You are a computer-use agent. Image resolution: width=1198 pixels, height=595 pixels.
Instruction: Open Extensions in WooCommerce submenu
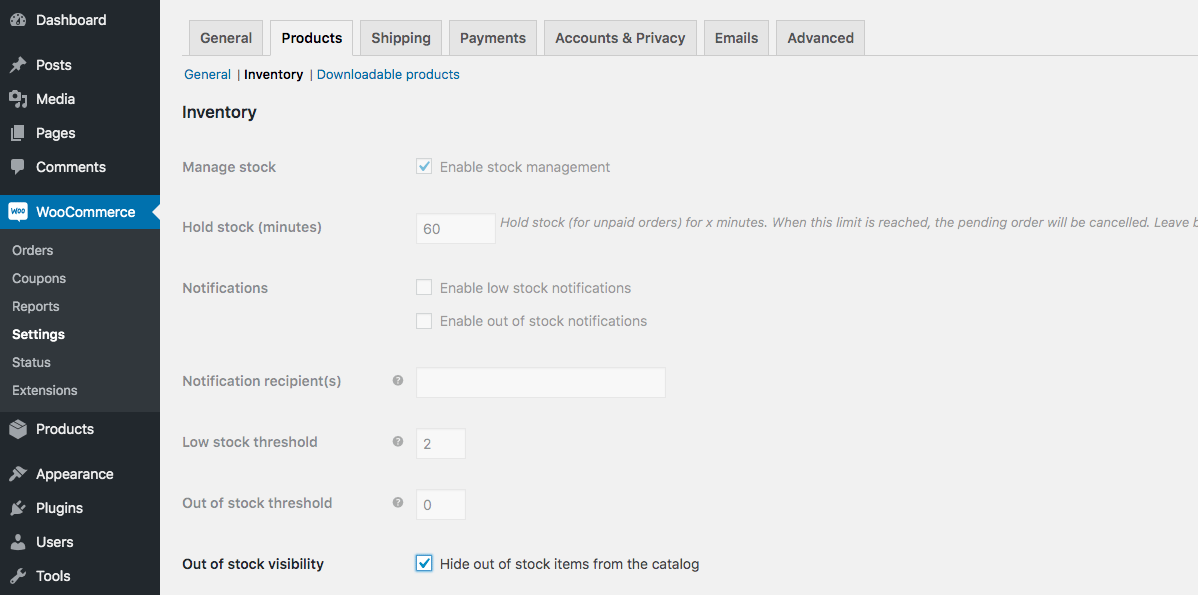click(x=44, y=390)
